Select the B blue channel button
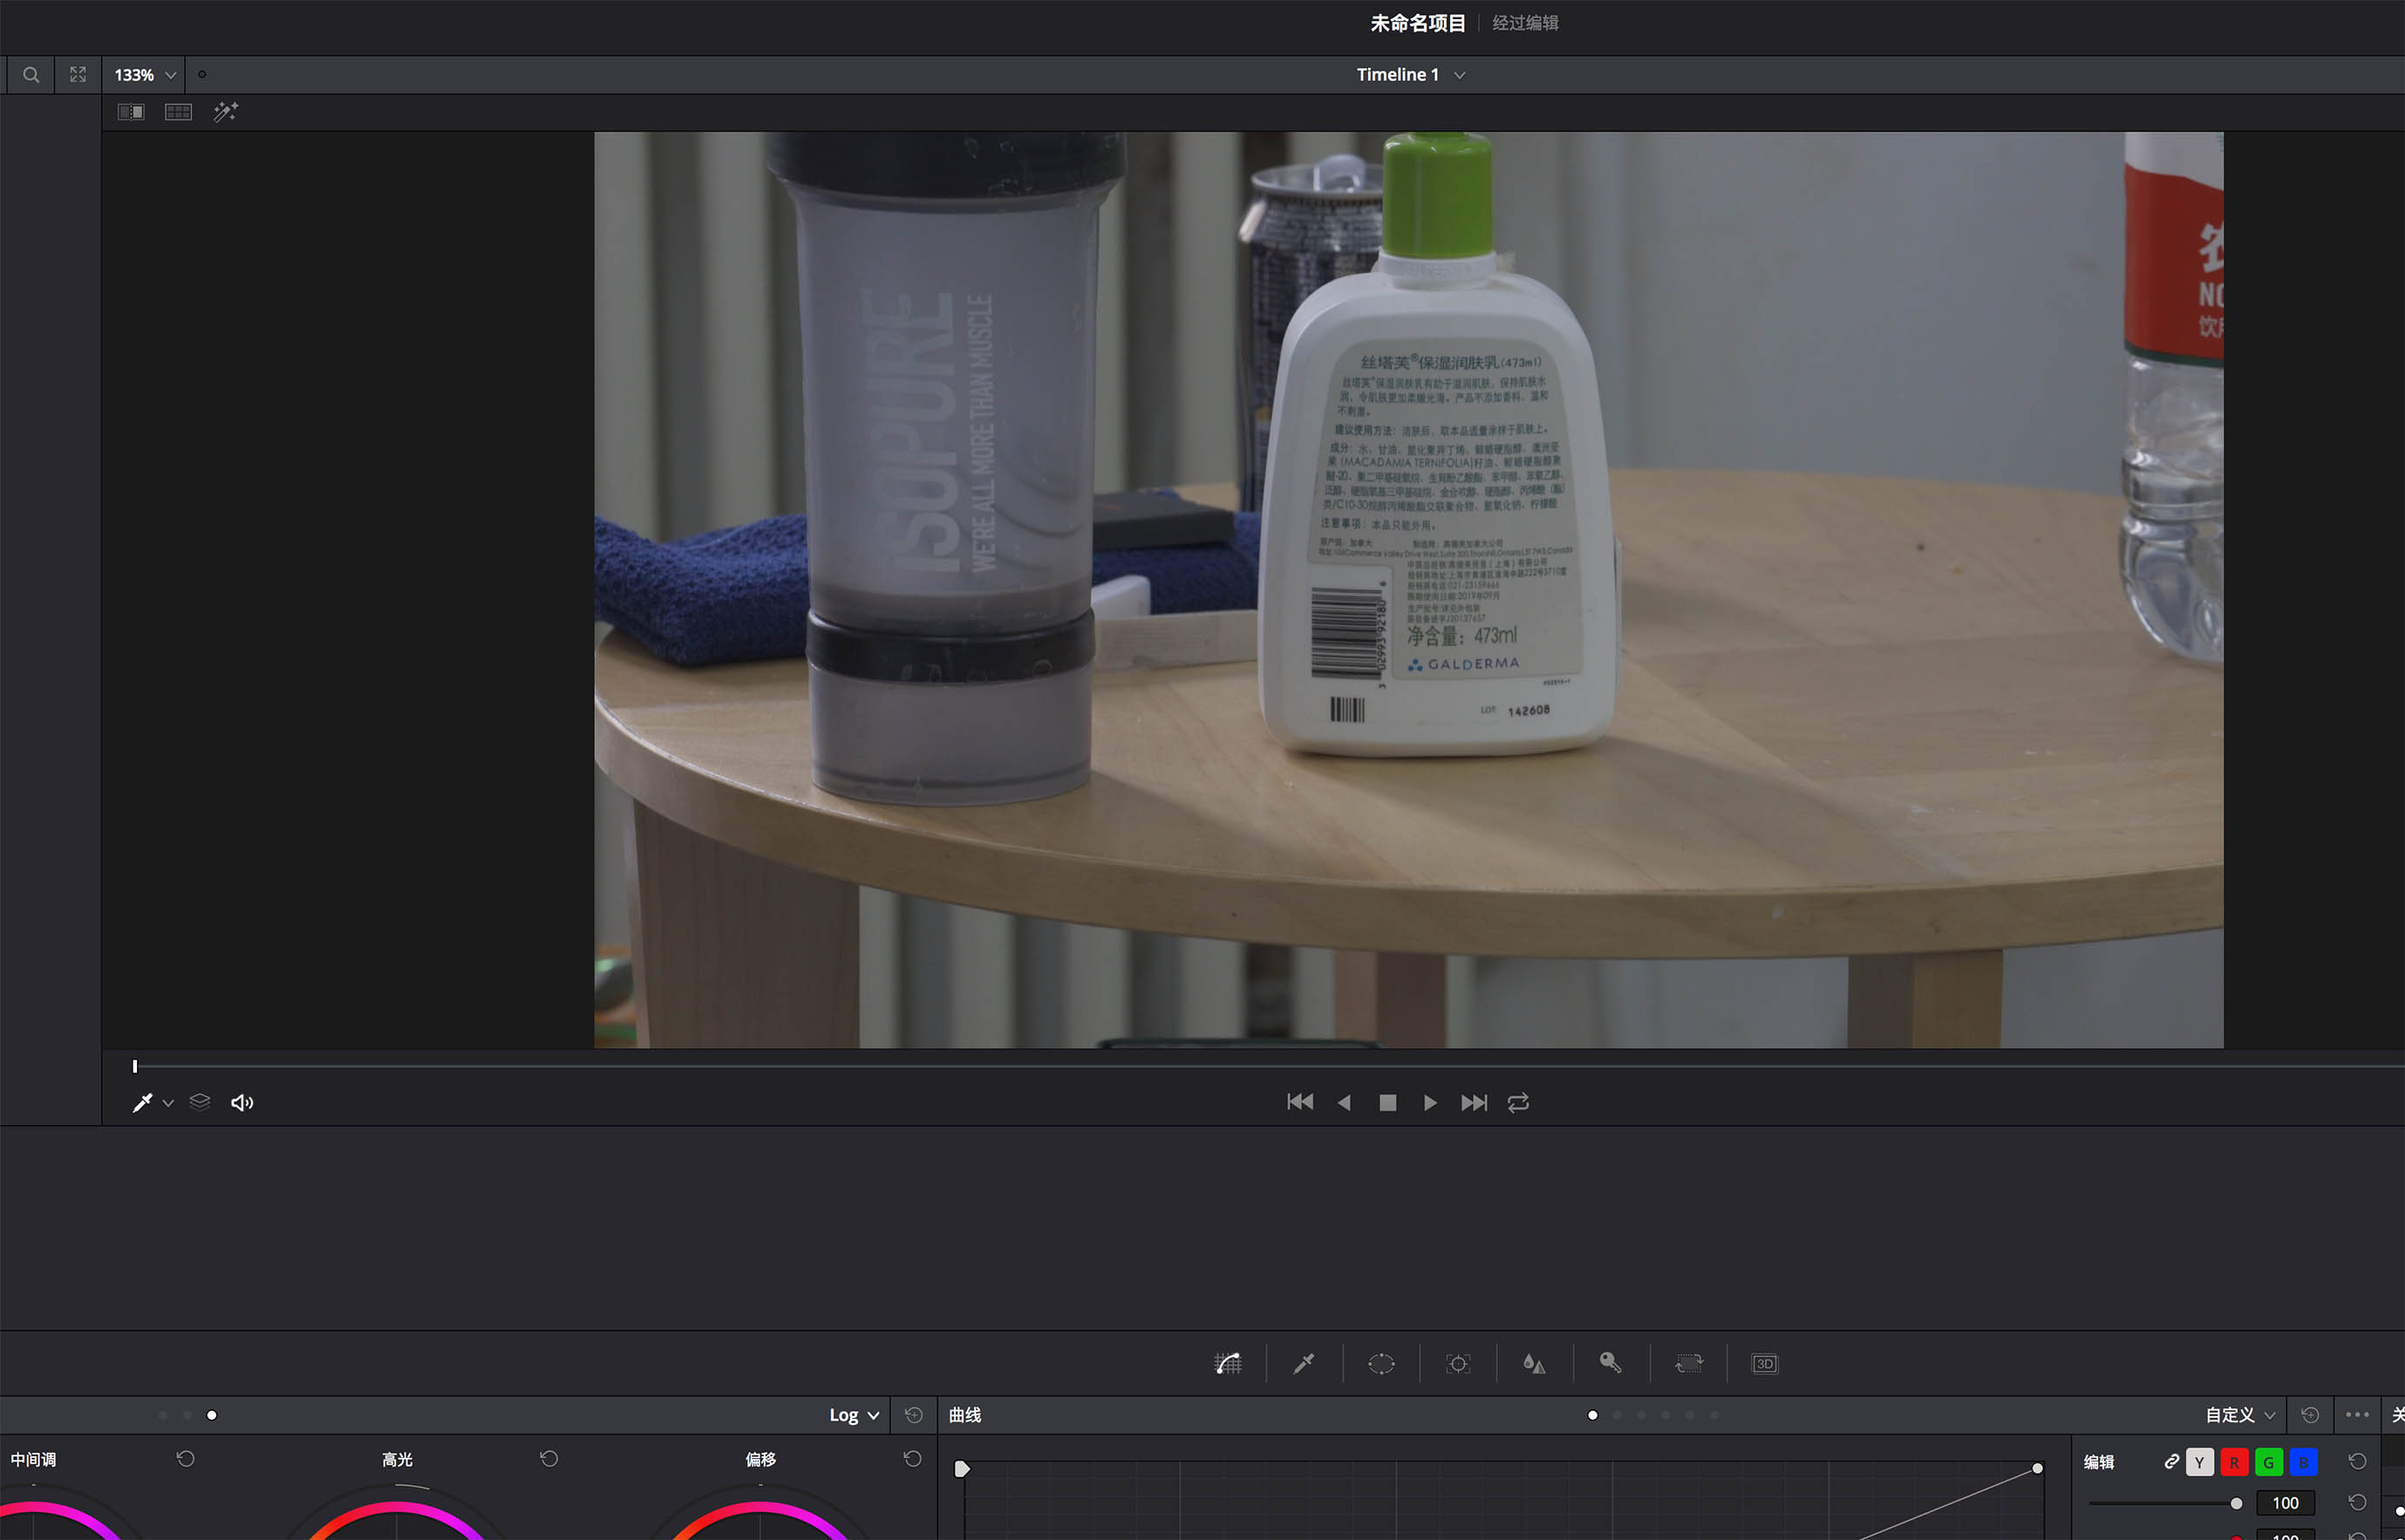 click(2304, 1462)
